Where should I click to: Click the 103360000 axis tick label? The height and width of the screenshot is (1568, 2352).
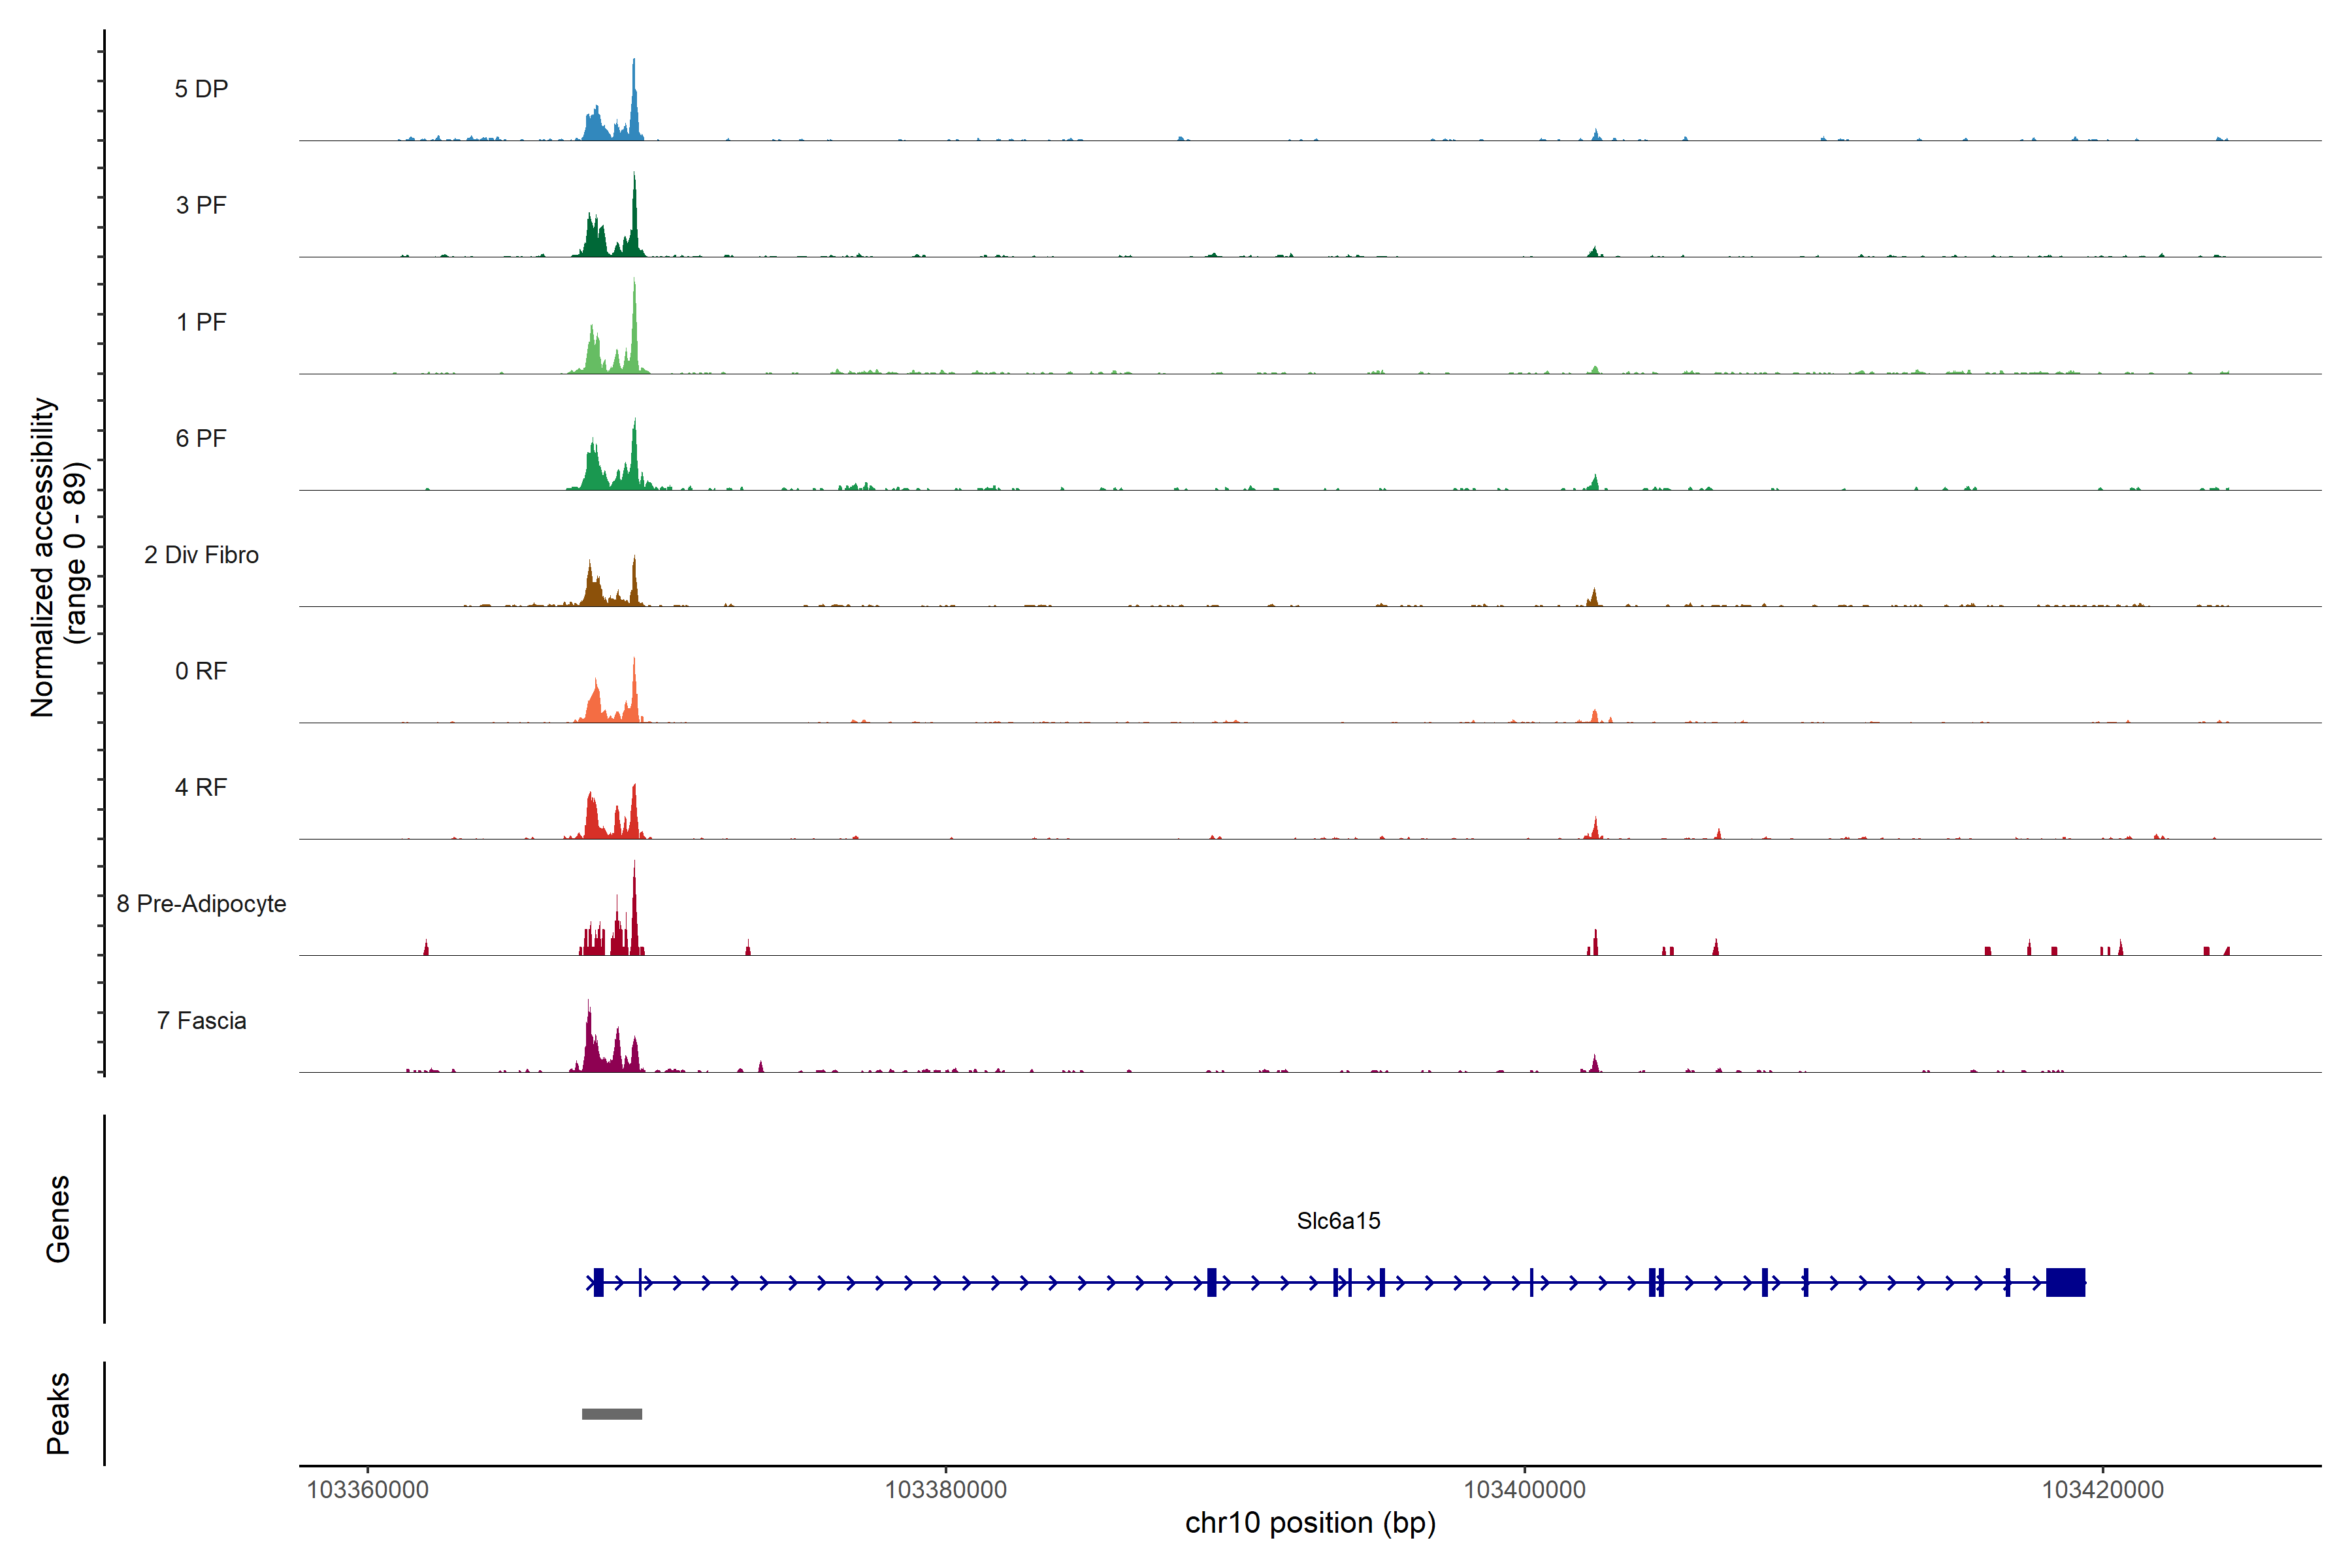(x=367, y=1490)
